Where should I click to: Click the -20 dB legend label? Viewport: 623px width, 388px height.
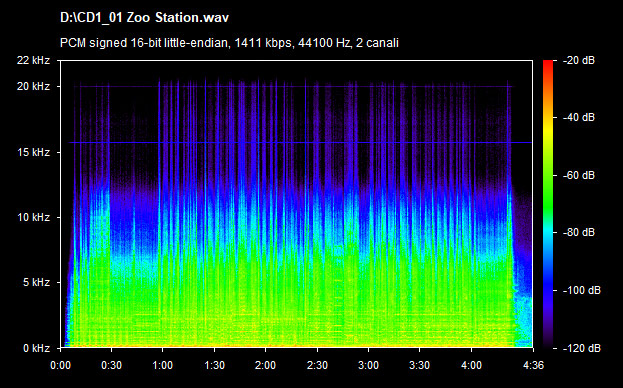(x=578, y=60)
